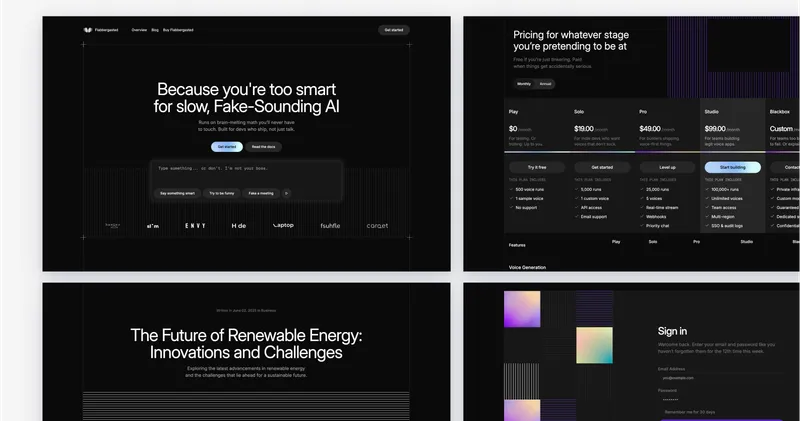Click the yellow-teal gradient square tile

click(x=592, y=350)
